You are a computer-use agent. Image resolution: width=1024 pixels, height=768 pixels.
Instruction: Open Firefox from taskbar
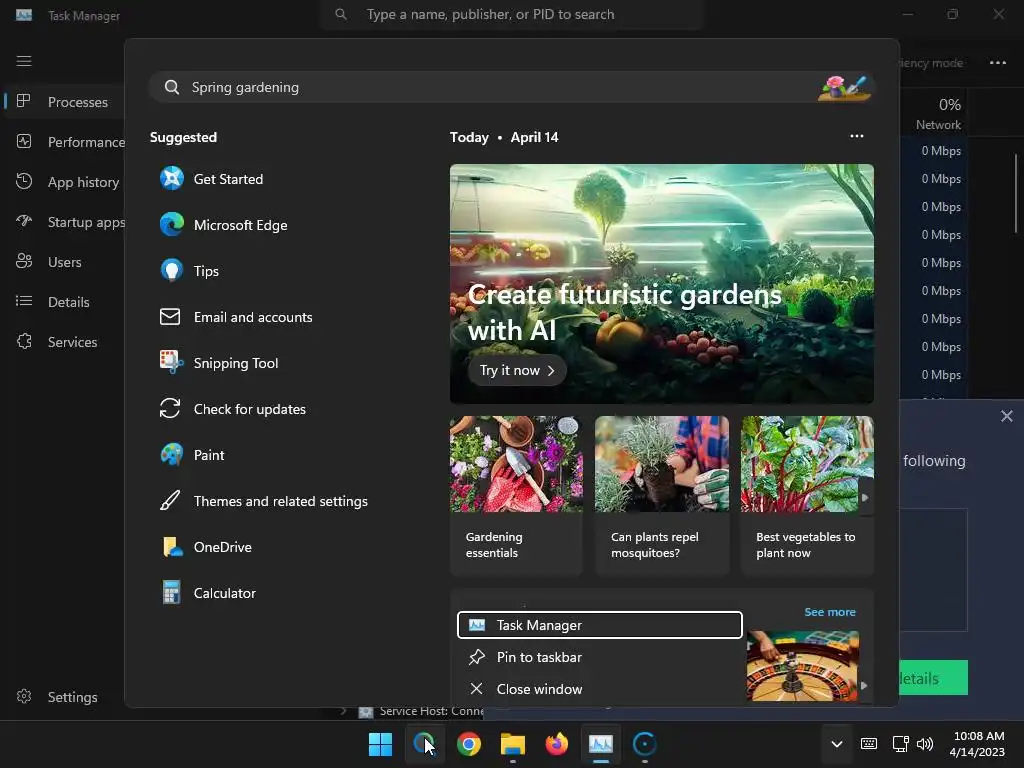pyautogui.click(x=556, y=744)
